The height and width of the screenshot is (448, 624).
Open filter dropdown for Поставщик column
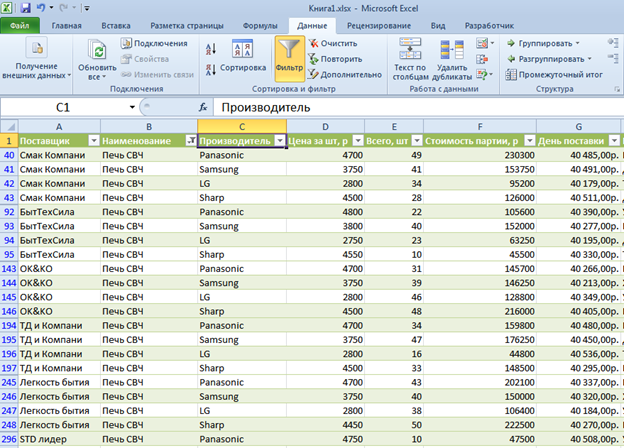[x=93, y=141]
